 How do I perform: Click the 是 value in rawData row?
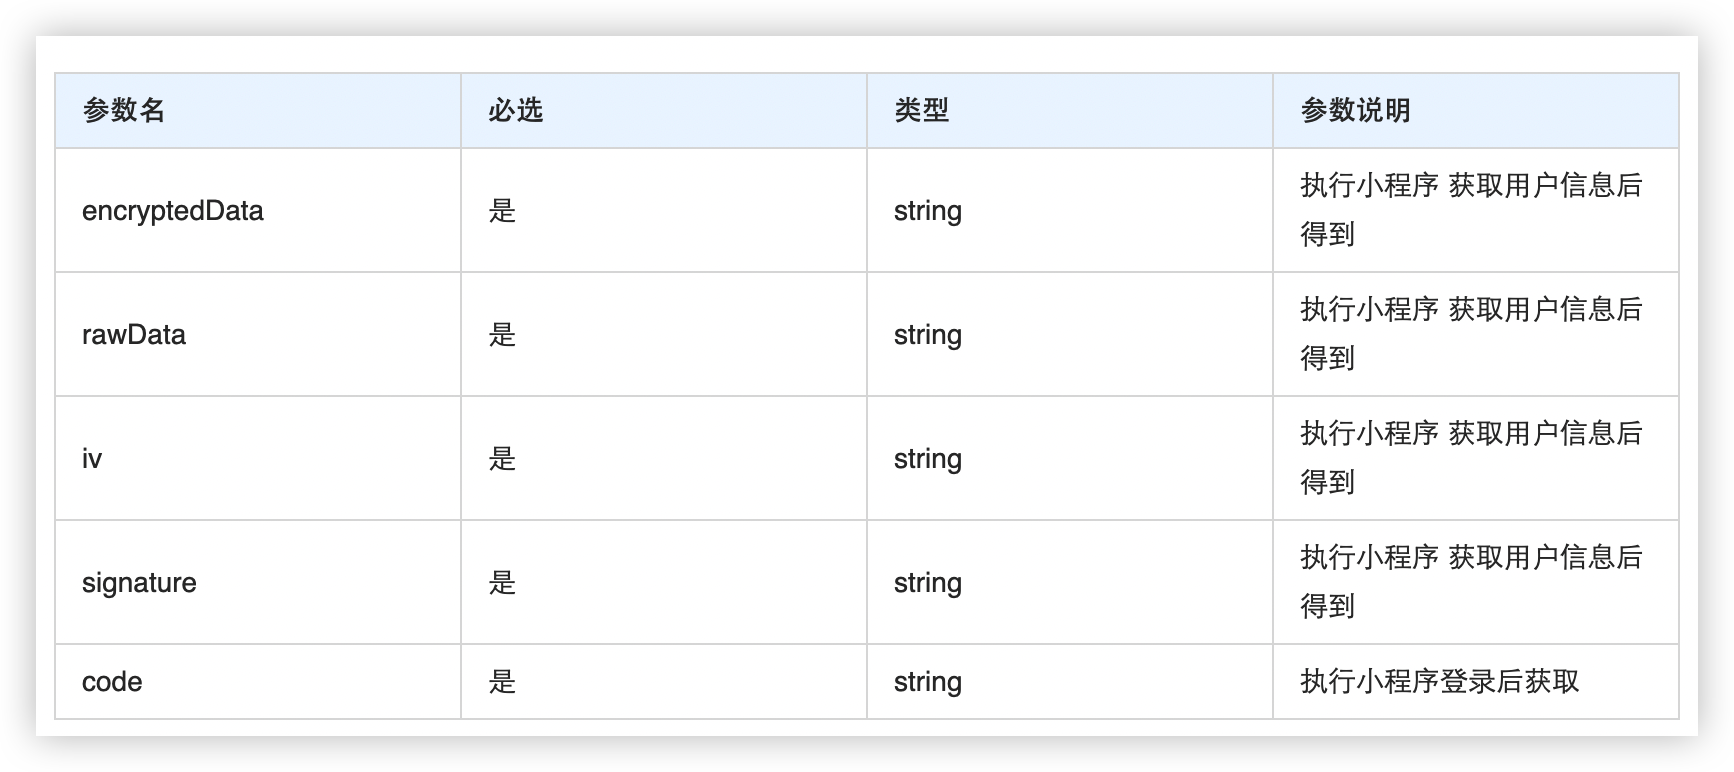pos(502,335)
